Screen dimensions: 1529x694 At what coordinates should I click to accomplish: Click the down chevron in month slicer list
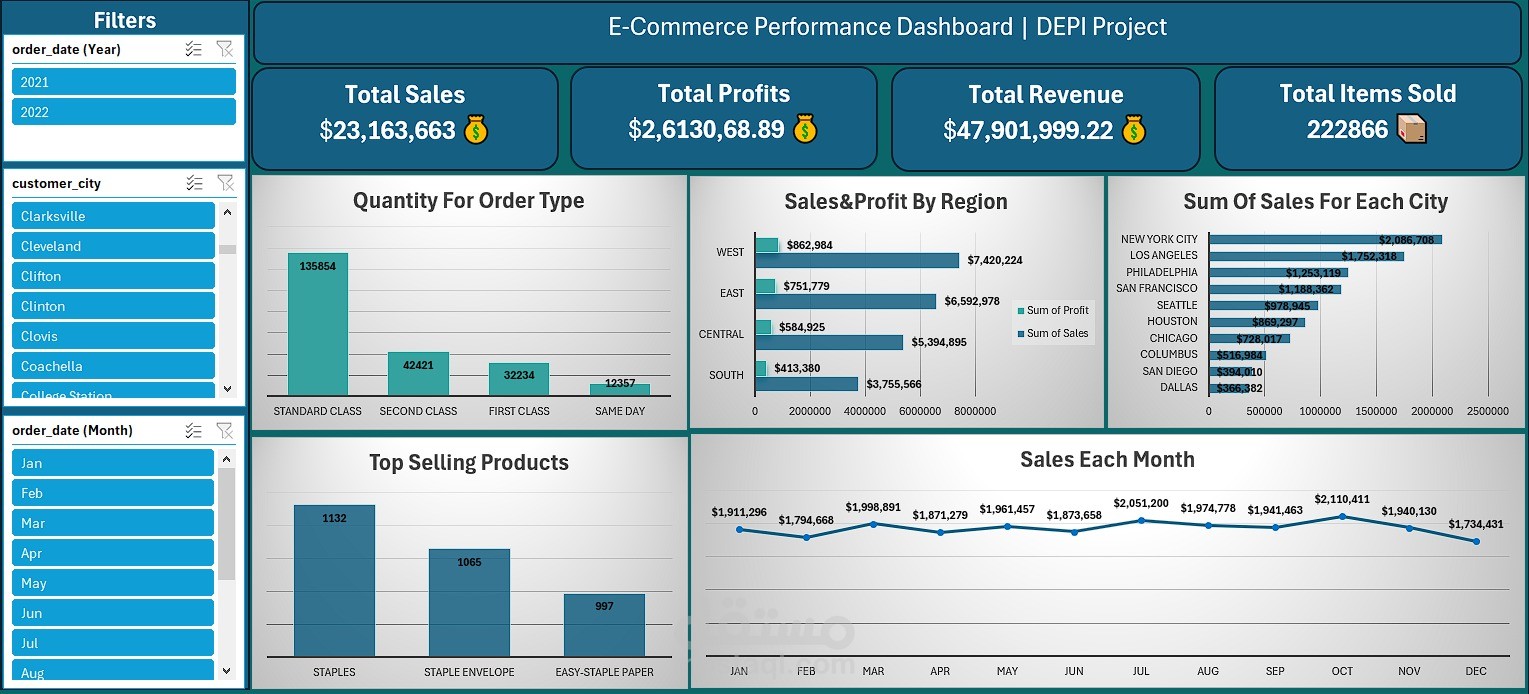tap(227, 669)
